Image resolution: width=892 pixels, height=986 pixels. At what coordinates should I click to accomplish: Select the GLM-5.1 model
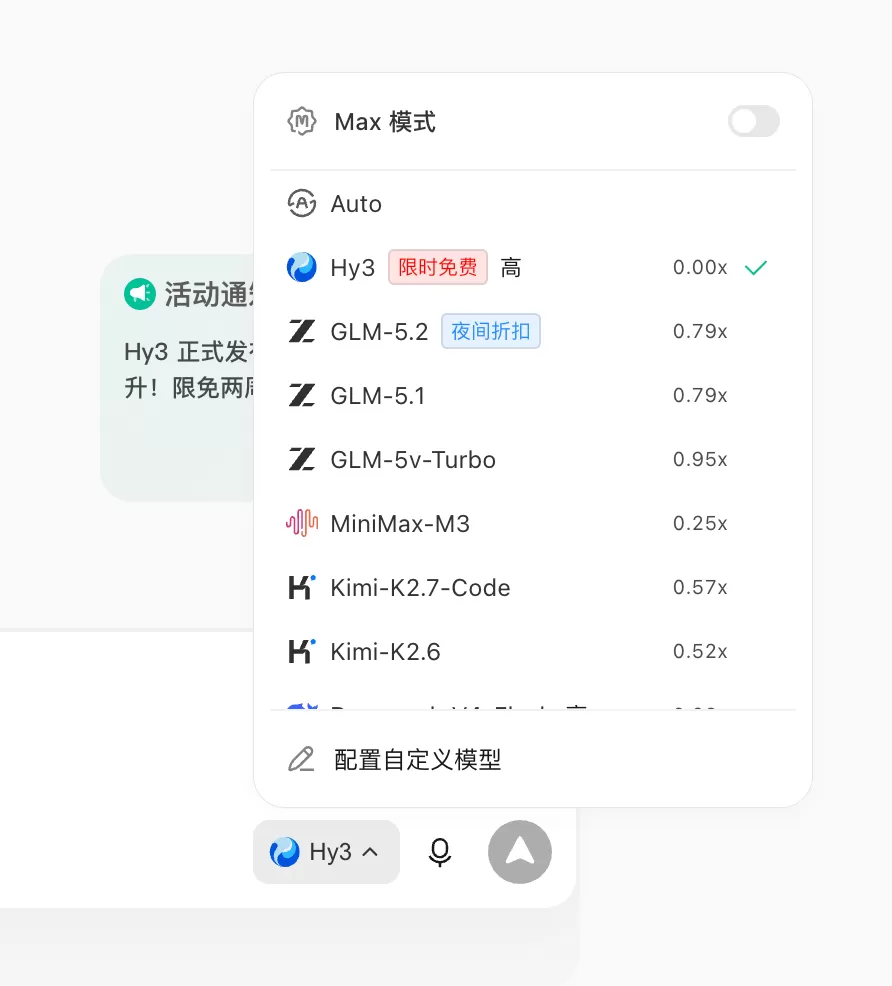532,396
